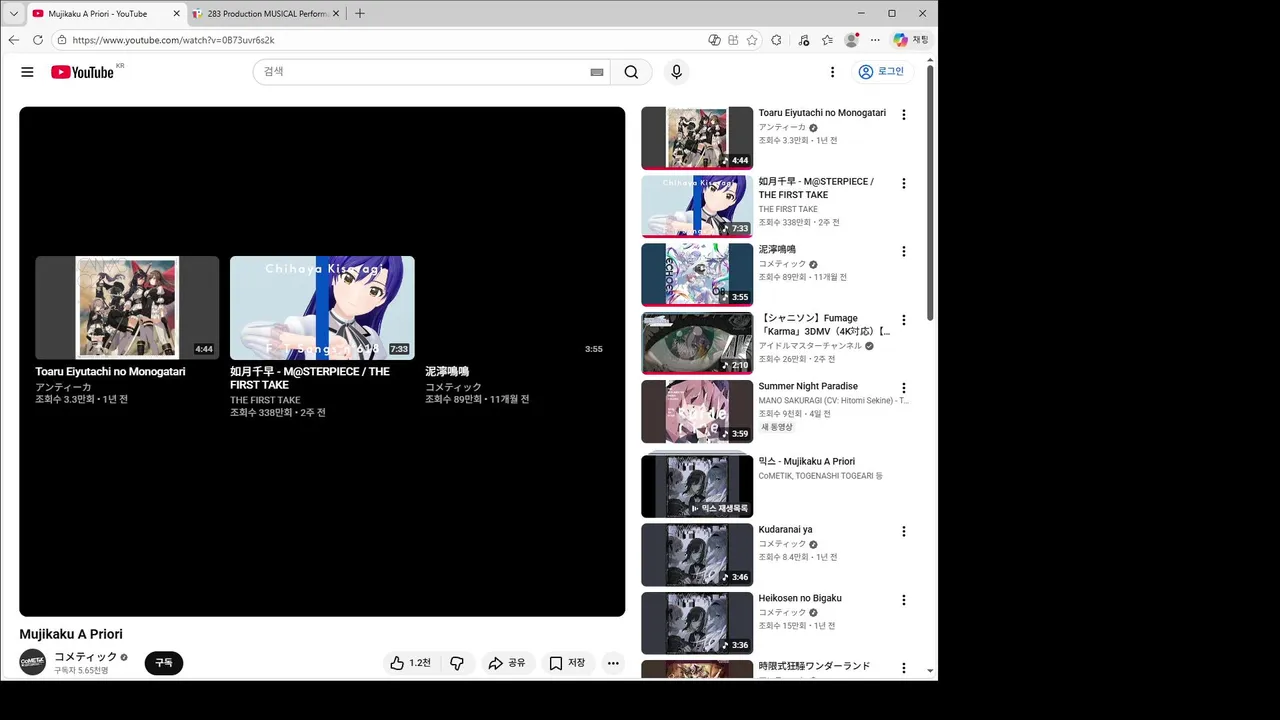Open the コメティック channel avatar
The image size is (1280, 720).
33,662
